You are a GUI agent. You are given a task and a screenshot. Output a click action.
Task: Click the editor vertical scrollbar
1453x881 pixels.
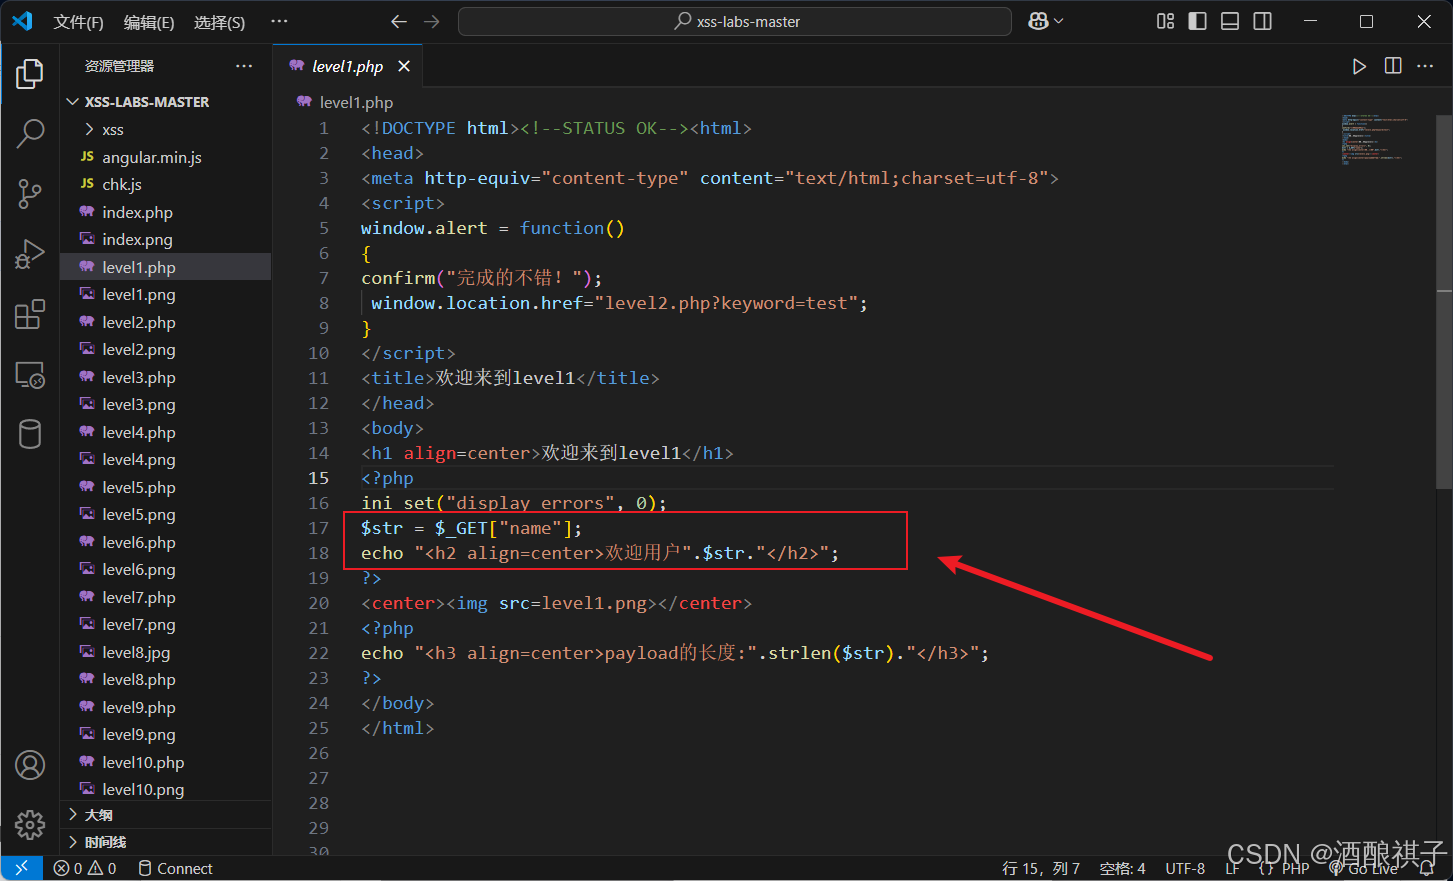click(x=1444, y=300)
